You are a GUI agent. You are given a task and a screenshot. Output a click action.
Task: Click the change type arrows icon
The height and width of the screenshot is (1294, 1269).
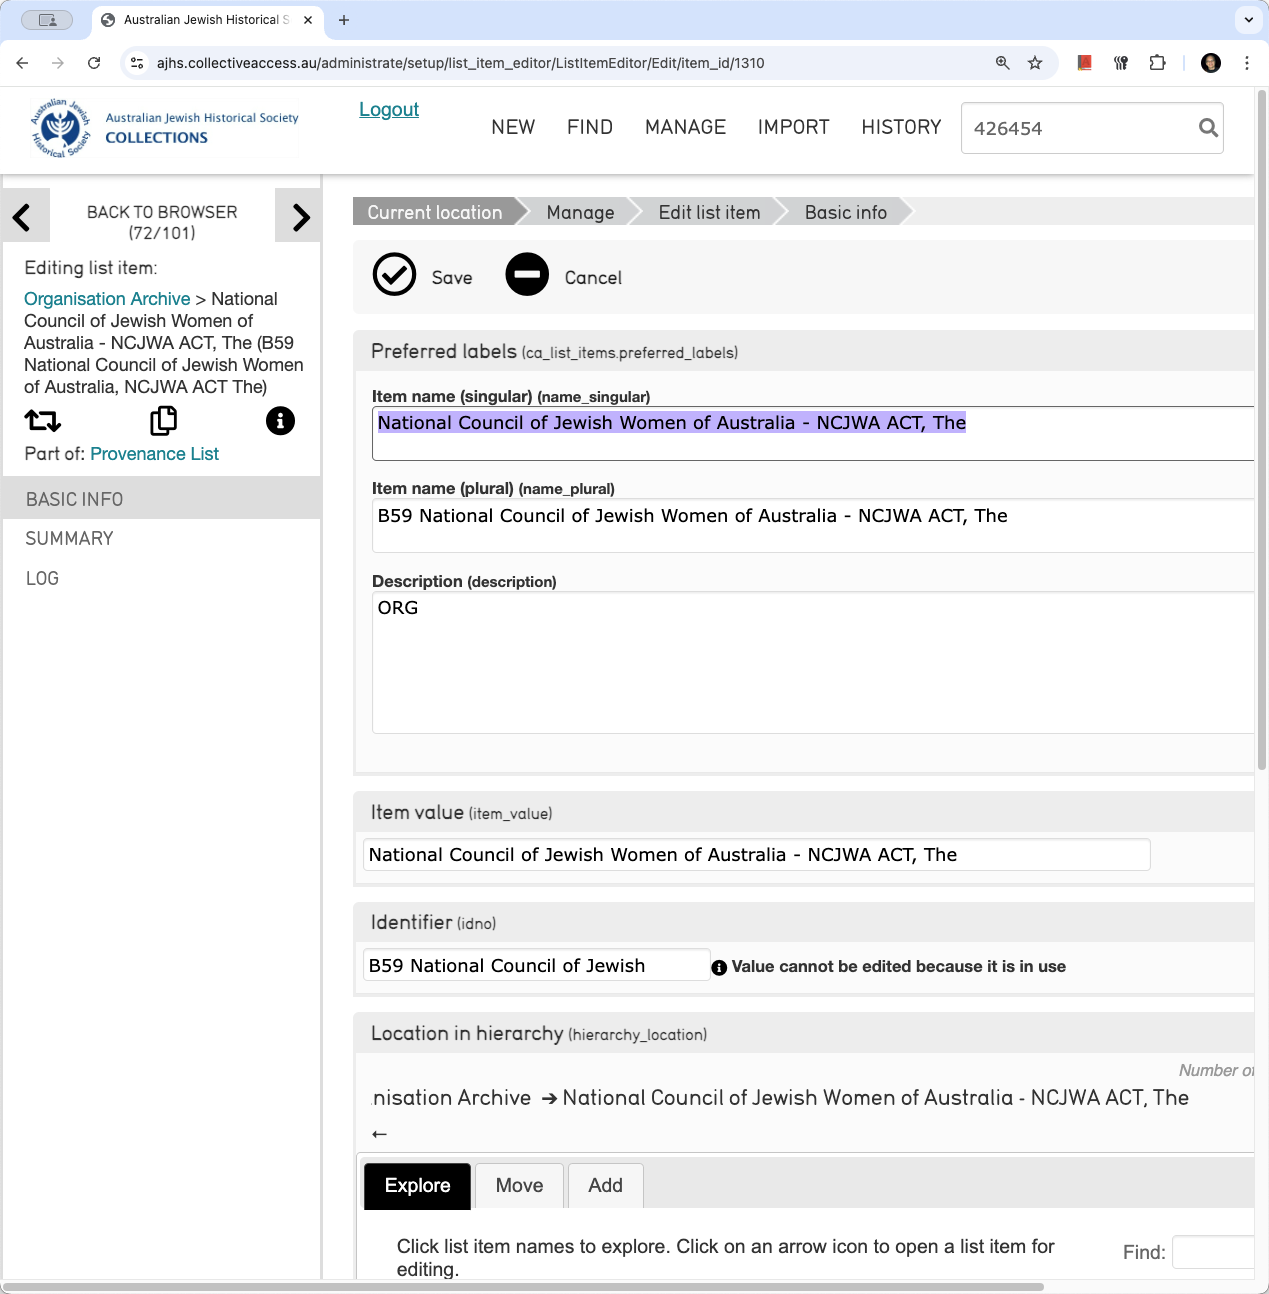(43, 421)
